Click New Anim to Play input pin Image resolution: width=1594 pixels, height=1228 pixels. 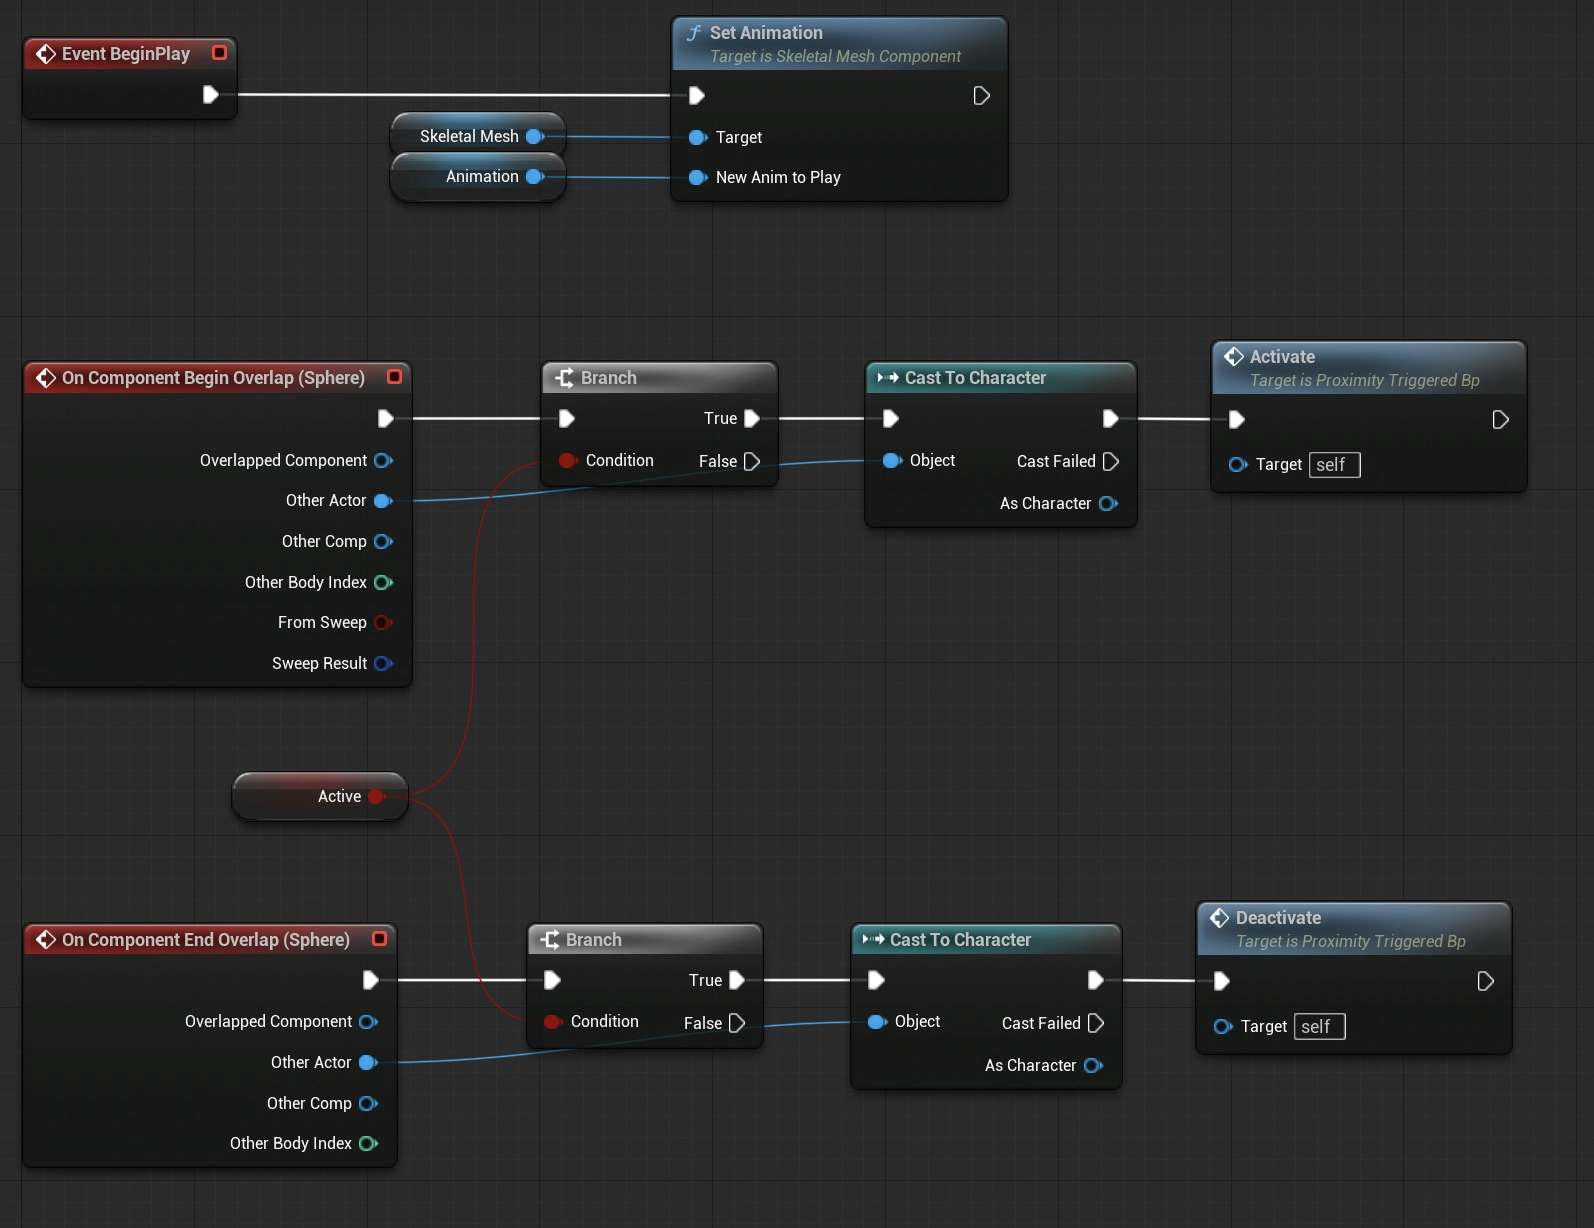coord(698,178)
